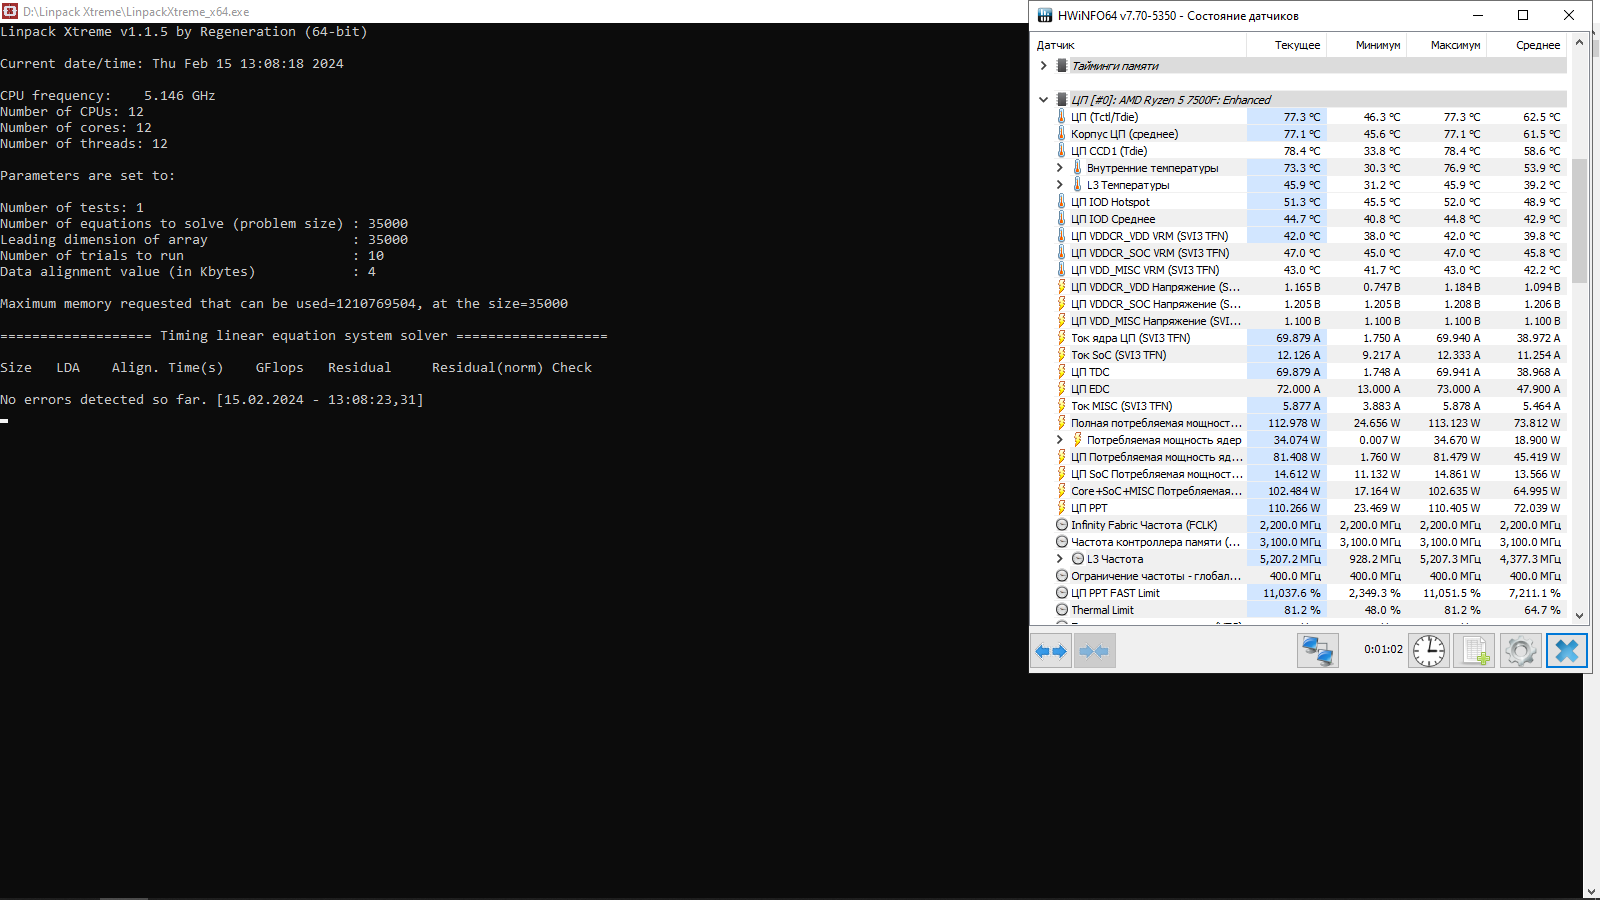
Task: Click the expand sensor columns arrows icon
Action: [x=1051, y=651]
